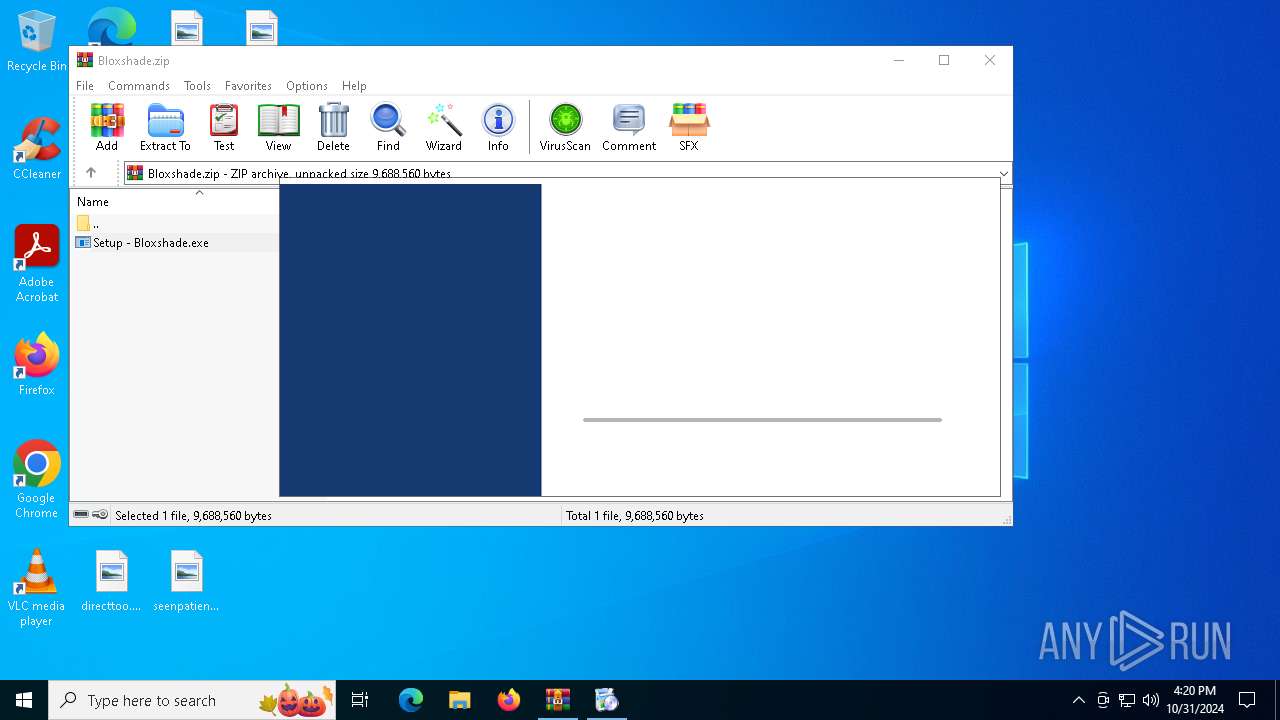Launch CCleaner from the desktop shortcut
The height and width of the screenshot is (720, 1280).
tap(37, 149)
